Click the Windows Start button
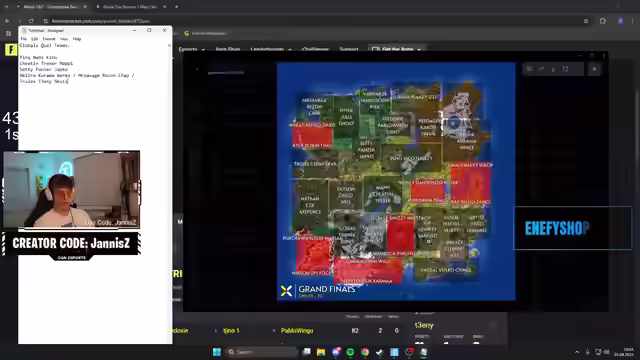 217,352
